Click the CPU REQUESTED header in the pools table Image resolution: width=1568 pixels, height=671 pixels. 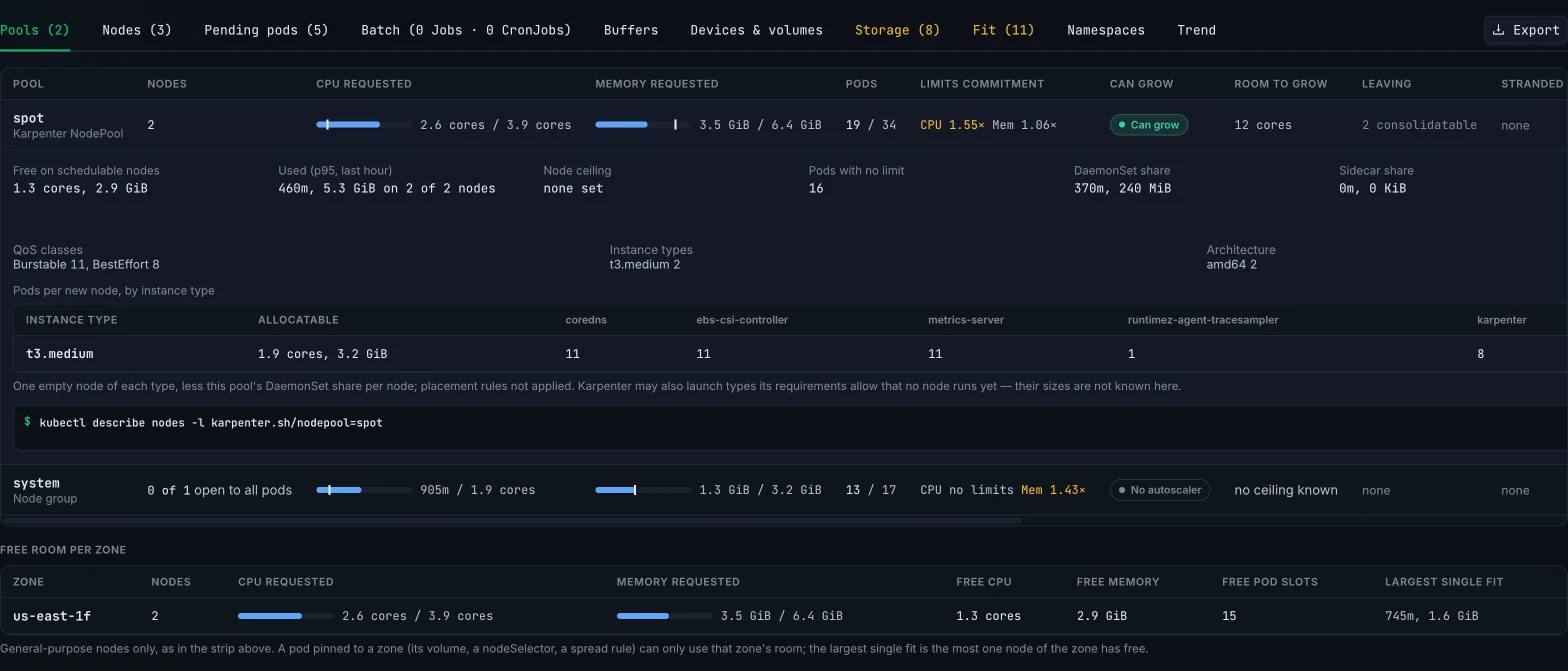[364, 84]
